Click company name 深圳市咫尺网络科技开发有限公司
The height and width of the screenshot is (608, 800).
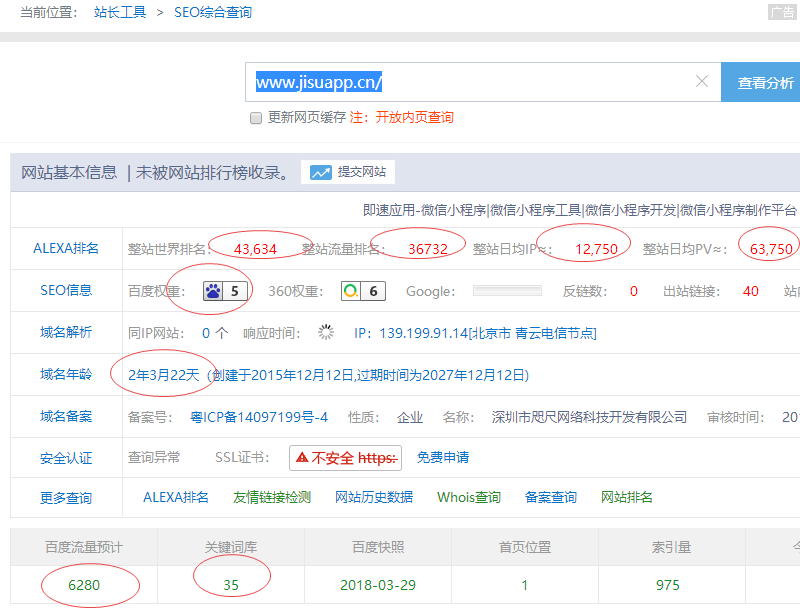point(589,417)
